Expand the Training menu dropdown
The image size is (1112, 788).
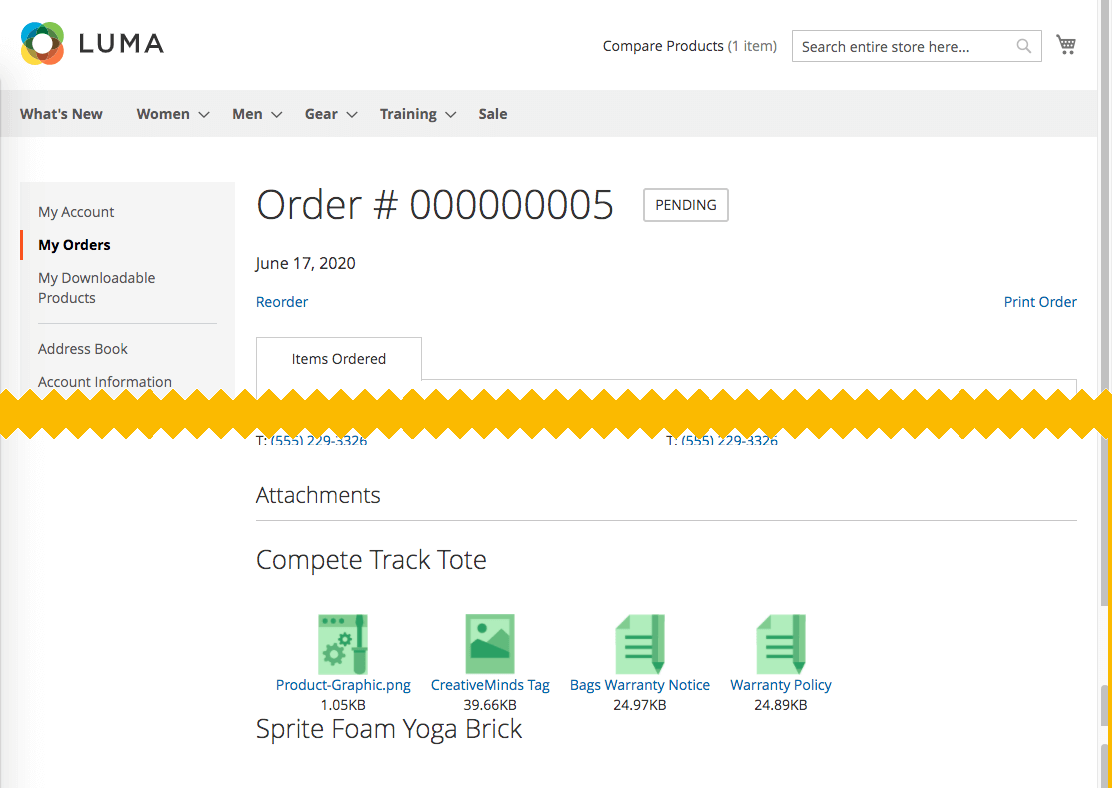coord(417,114)
